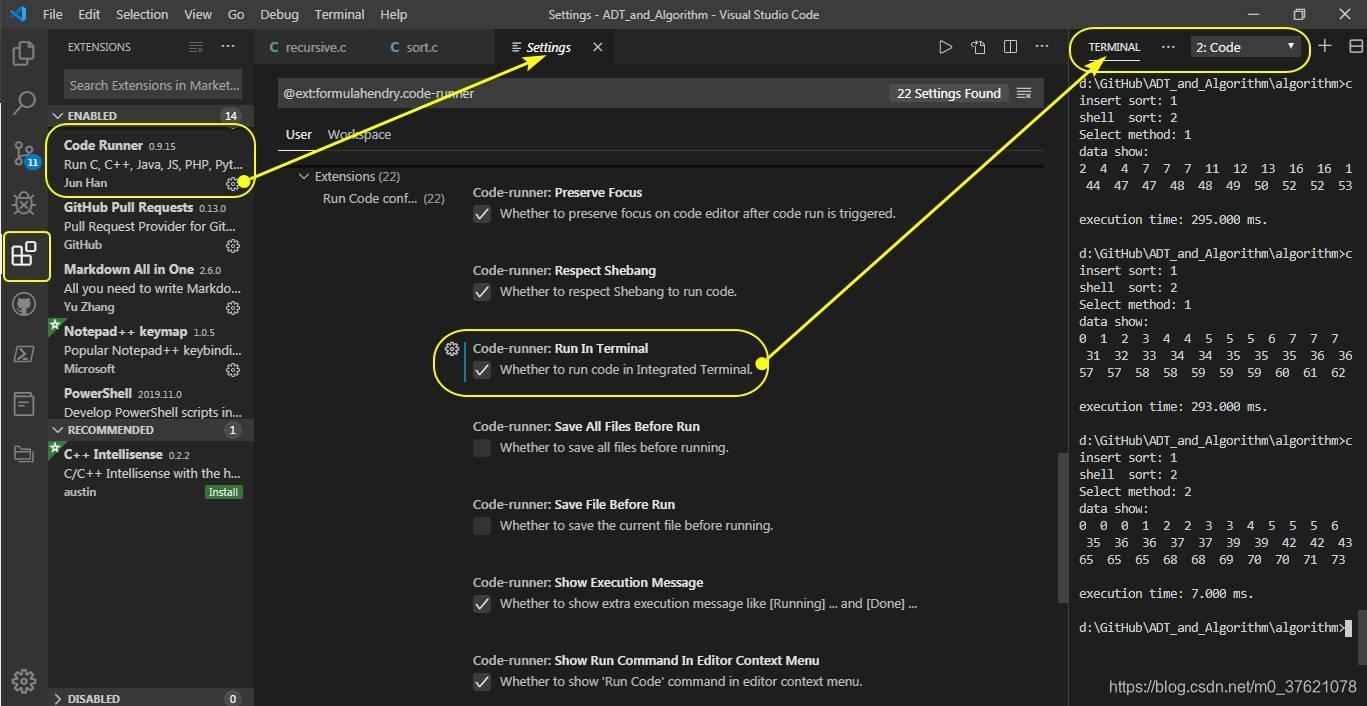
Task: Click the folders icon above the manage gear
Action: click(24, 455)
